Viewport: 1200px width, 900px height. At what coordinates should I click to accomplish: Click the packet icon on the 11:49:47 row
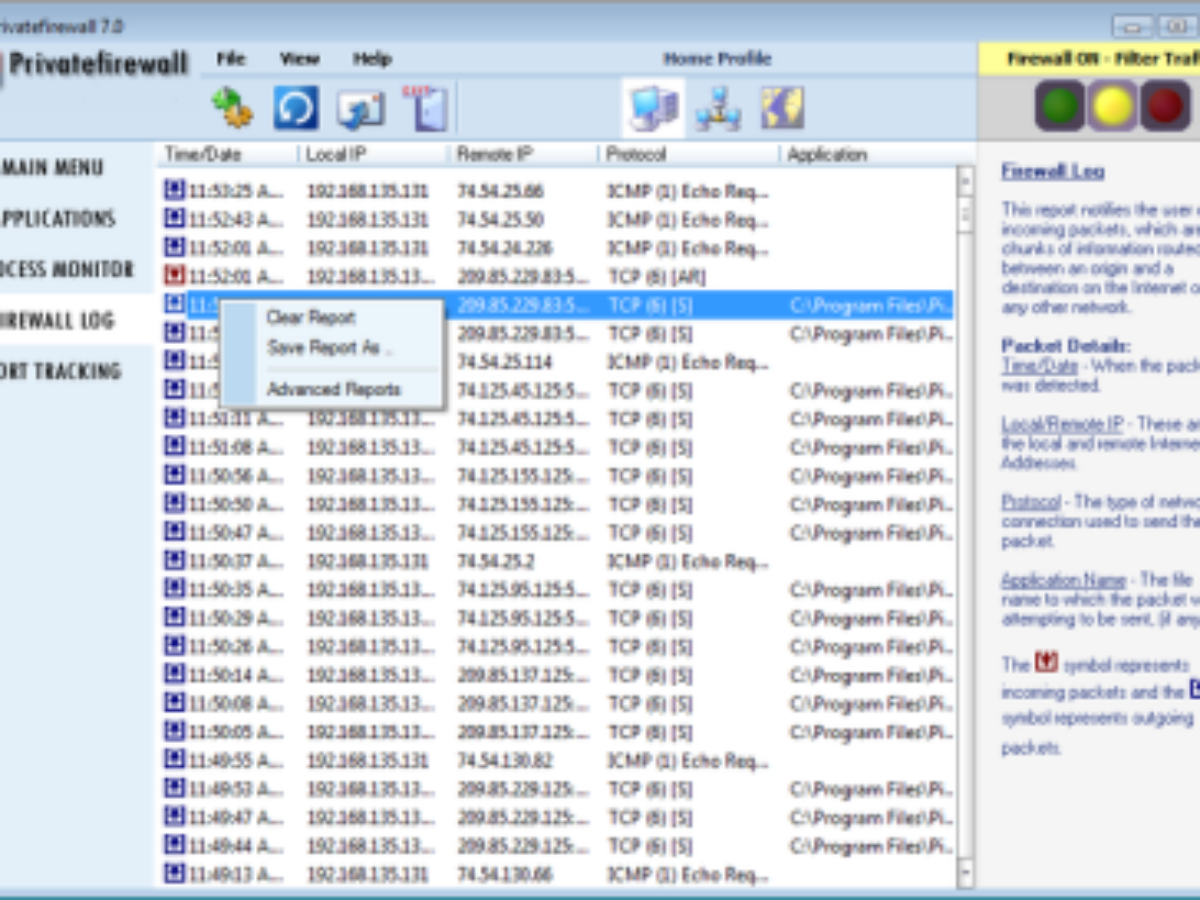(175, 816)
